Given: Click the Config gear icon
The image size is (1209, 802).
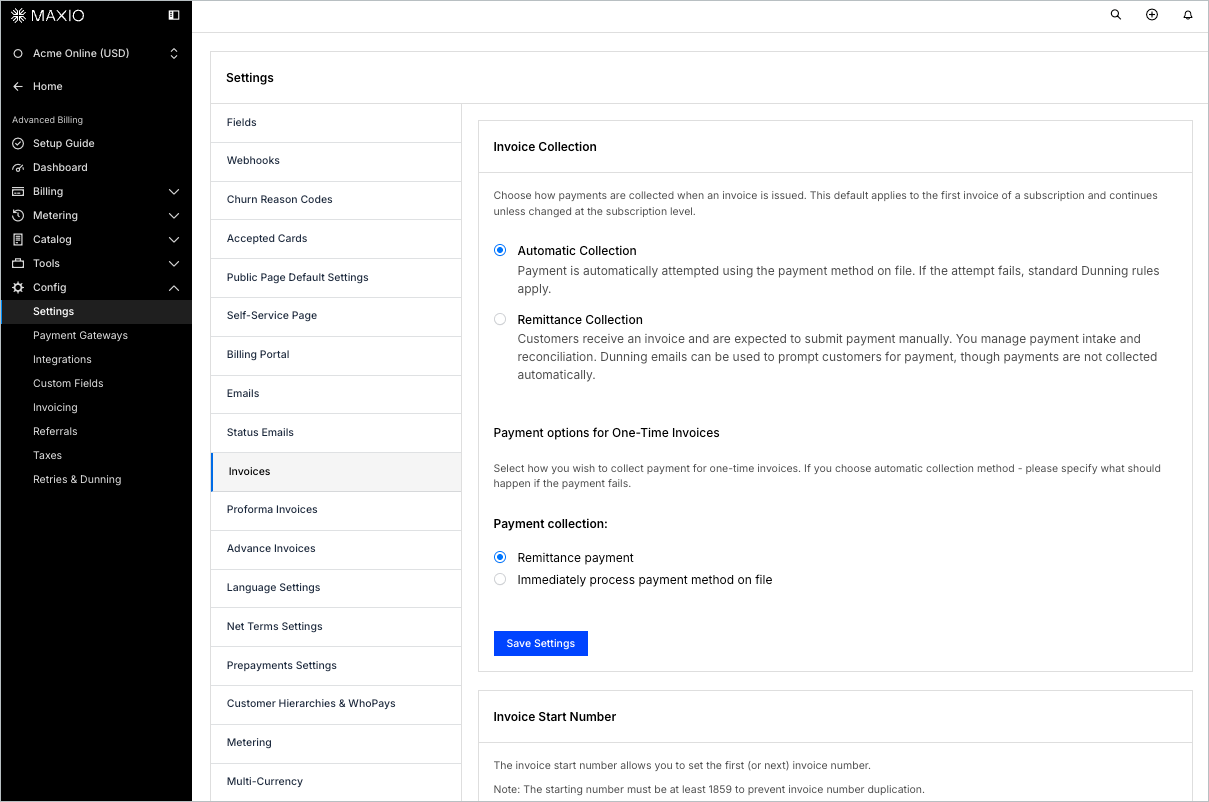Looking at the screenshot, I should click(18, 287).
